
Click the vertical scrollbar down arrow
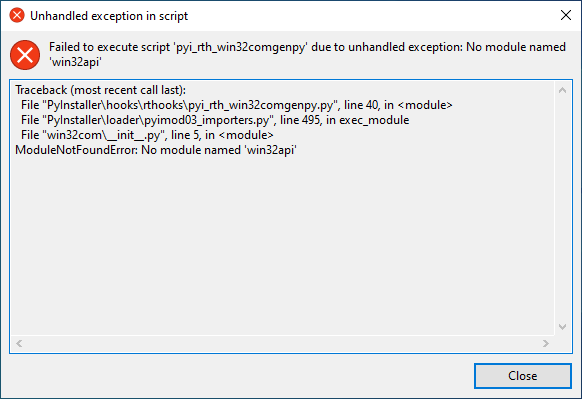click(x=562, y=327)
